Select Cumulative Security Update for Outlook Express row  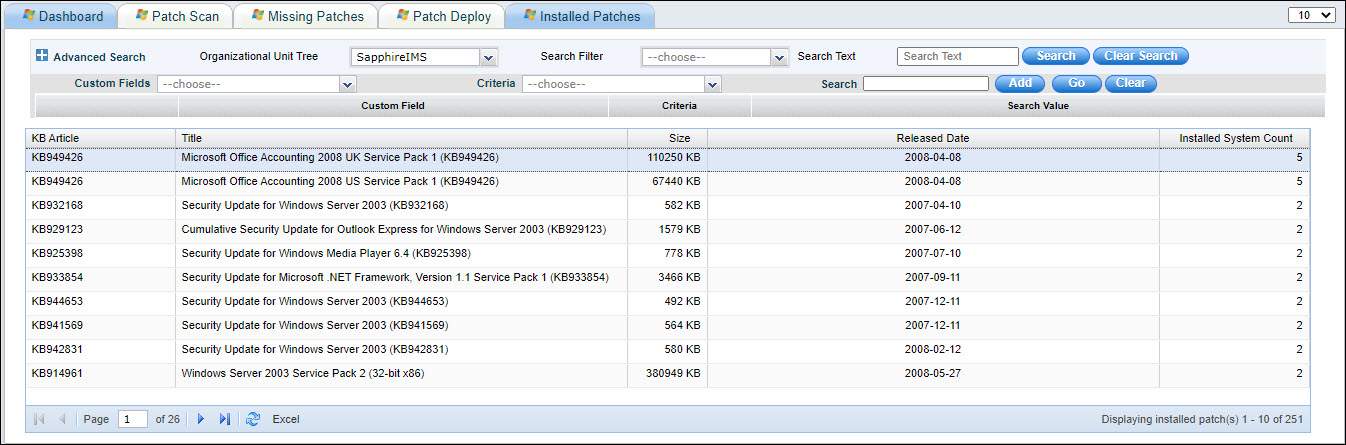(668, 230)
